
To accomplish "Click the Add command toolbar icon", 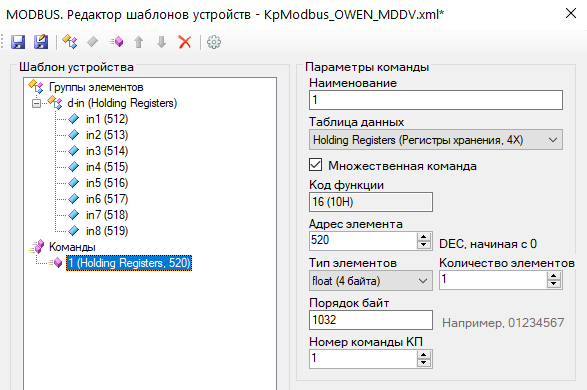I will 116,42.
